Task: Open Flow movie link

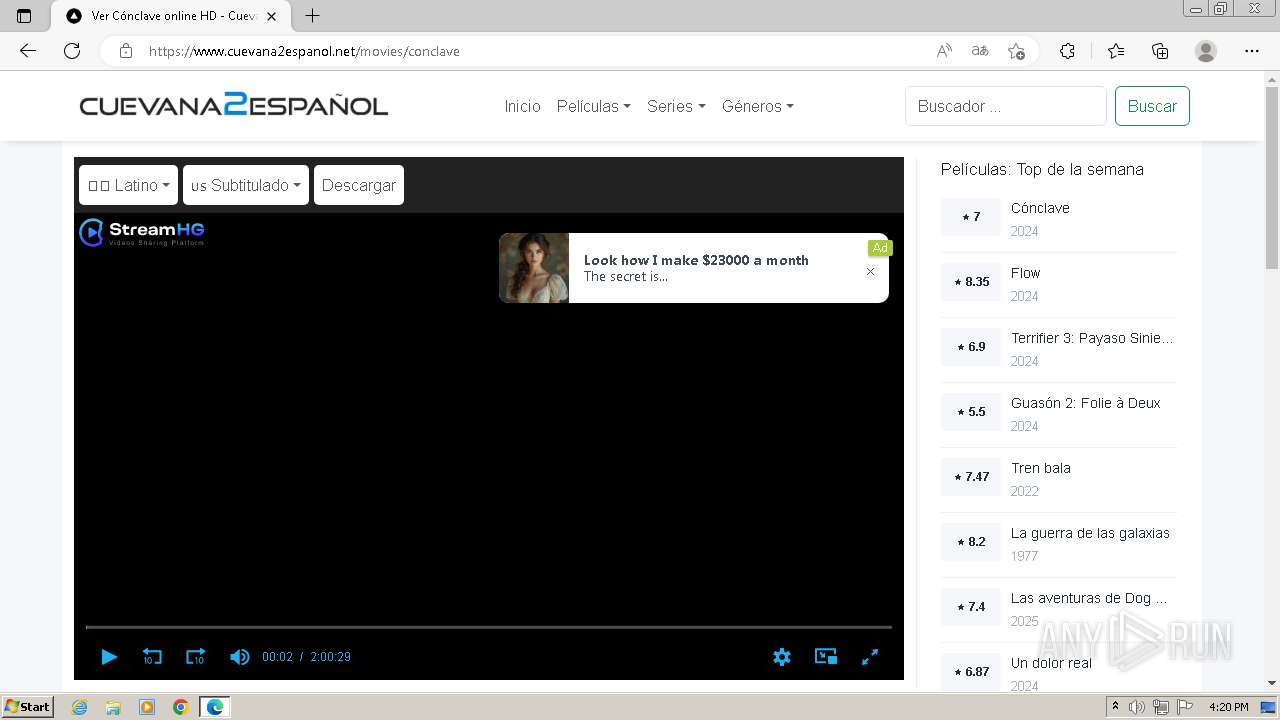Action: [1025, 273]
